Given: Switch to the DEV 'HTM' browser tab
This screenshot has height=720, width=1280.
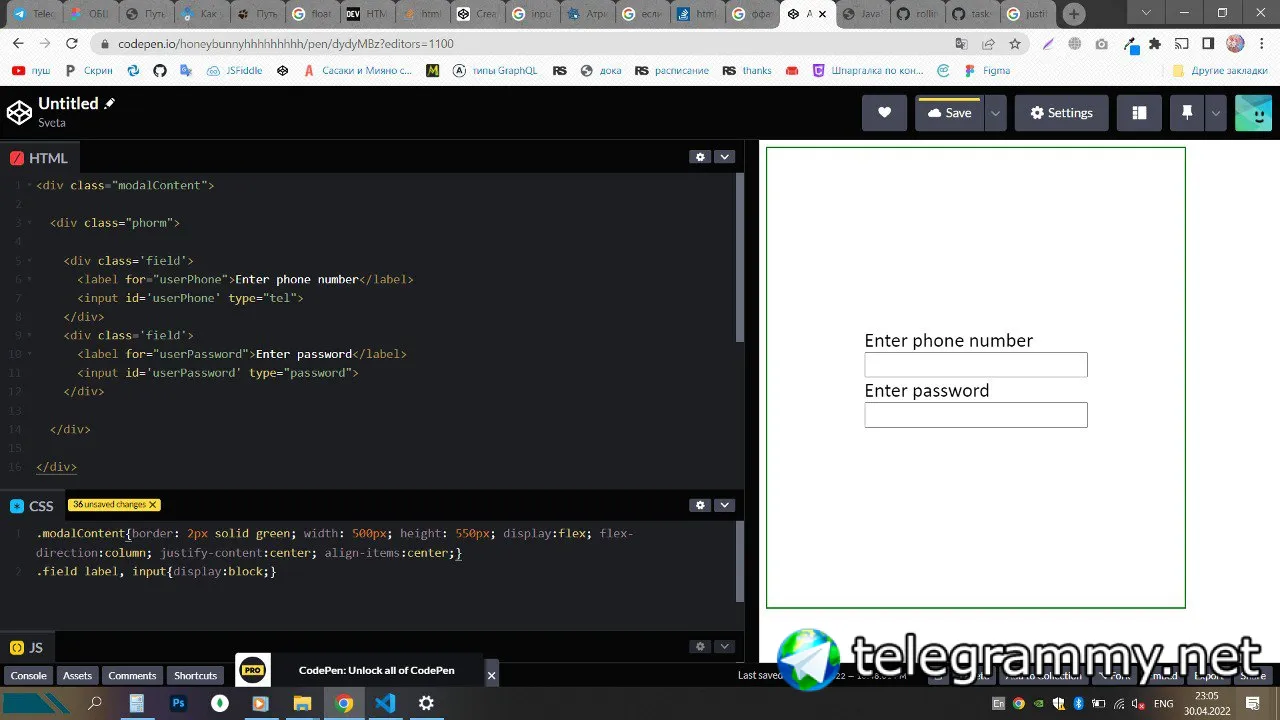Looking at the screenshot, I should (x=366, y=14).
